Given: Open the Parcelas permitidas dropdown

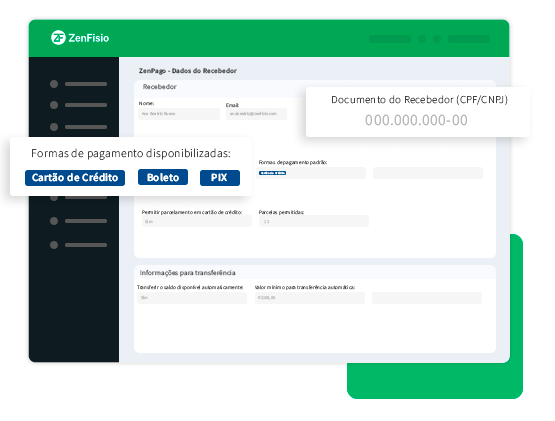Looking at the screenshot, I should 314,221.
